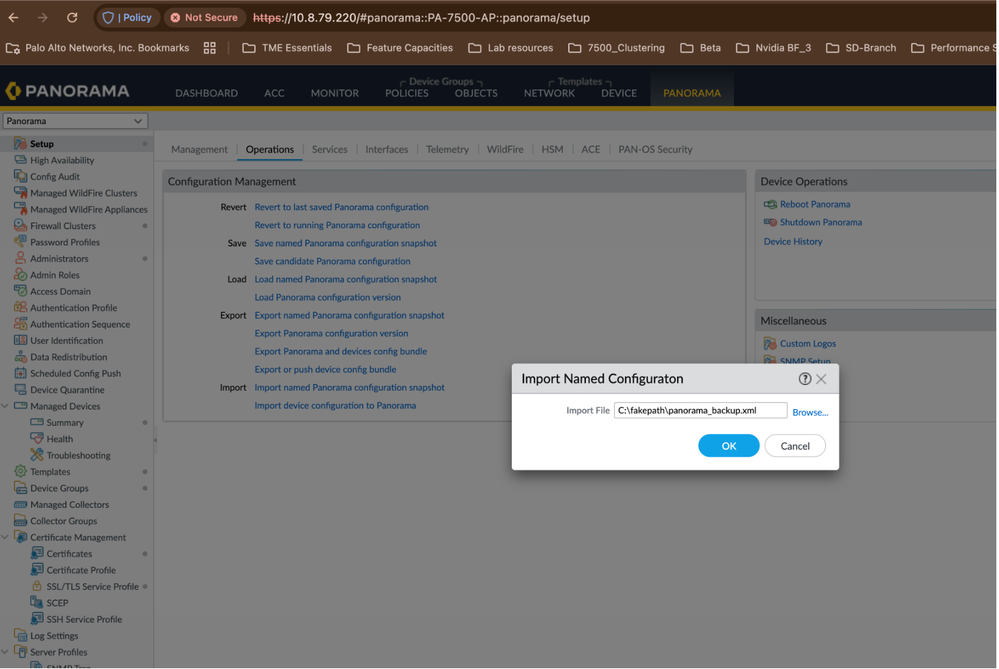Collapse the Server Profiles tree node
Image resolution: width=999 pixels, height=669 pixels.
(x=5, y=652)
